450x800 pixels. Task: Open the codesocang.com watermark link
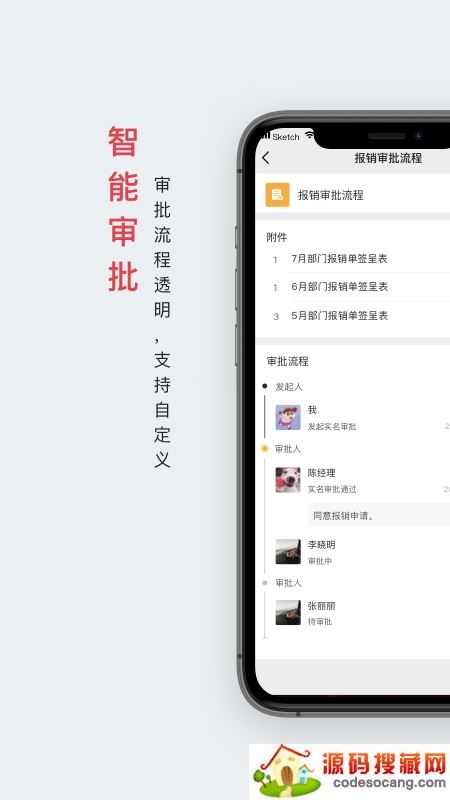click(x=389, y=783)
